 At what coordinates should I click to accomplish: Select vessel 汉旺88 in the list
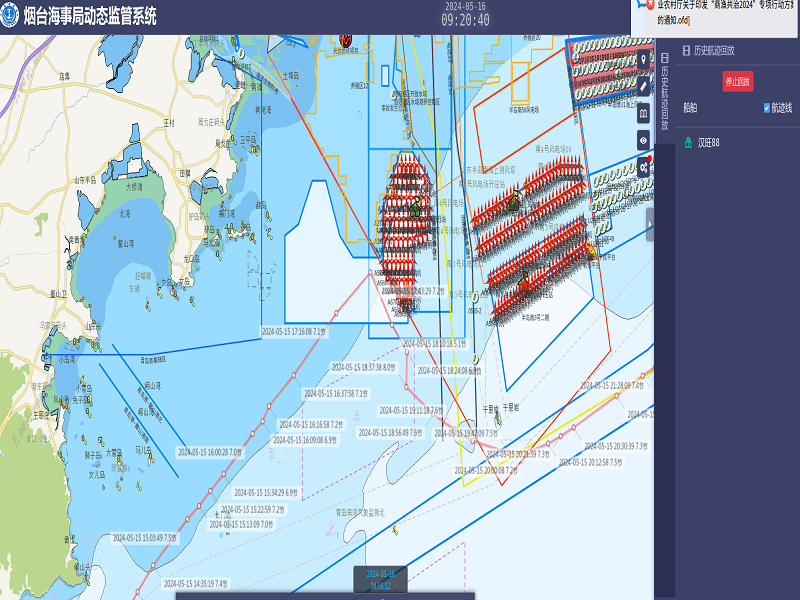tap(708, 143)
